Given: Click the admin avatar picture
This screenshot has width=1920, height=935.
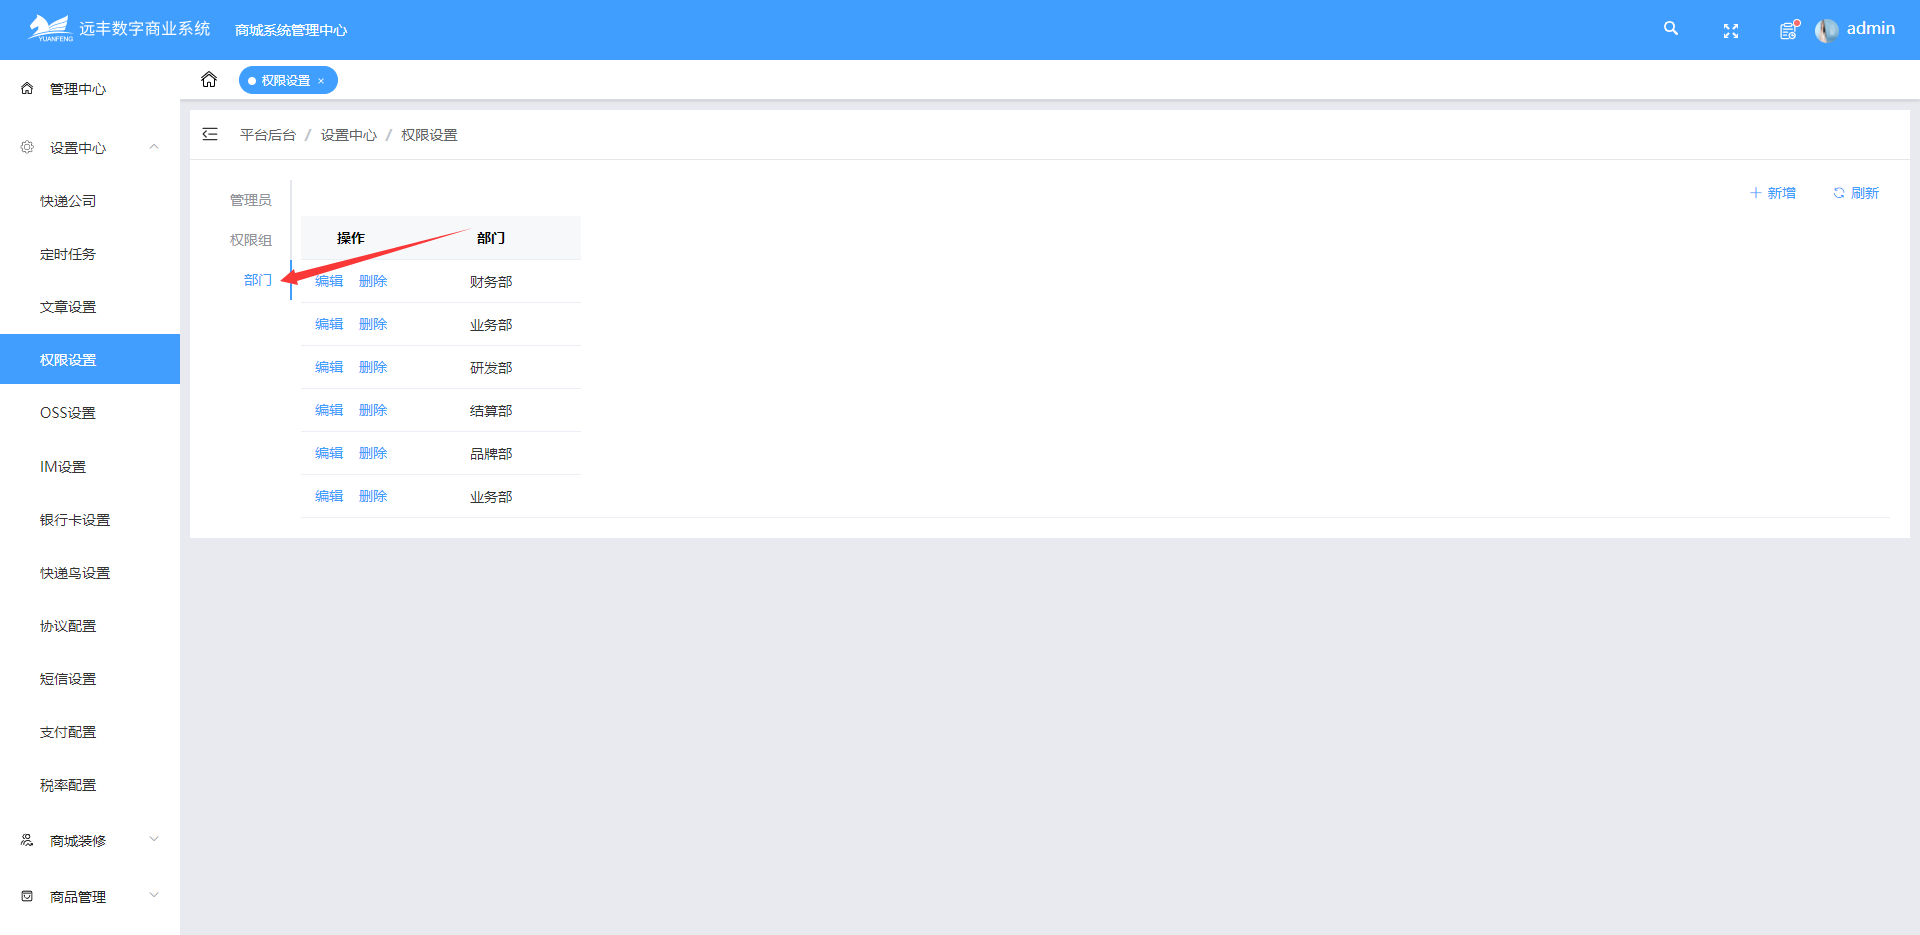Looking at the screenshot, I should pos(1826,30).
